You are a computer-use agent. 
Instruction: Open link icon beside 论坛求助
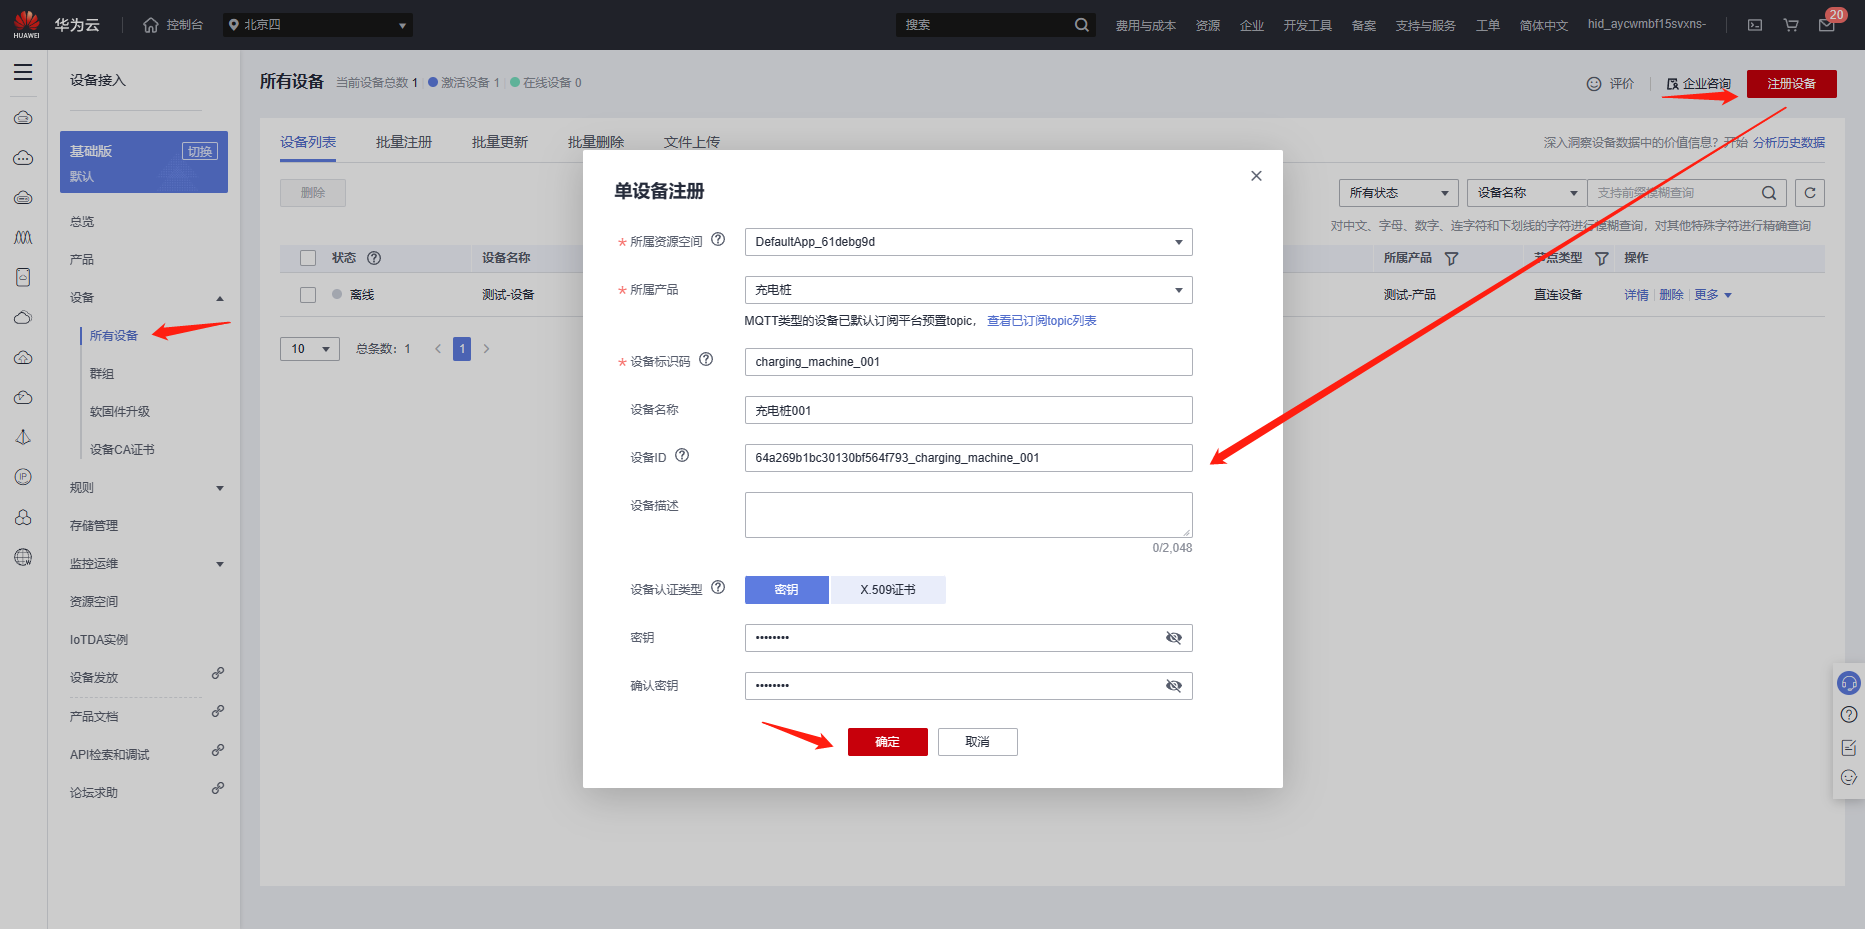218,789
